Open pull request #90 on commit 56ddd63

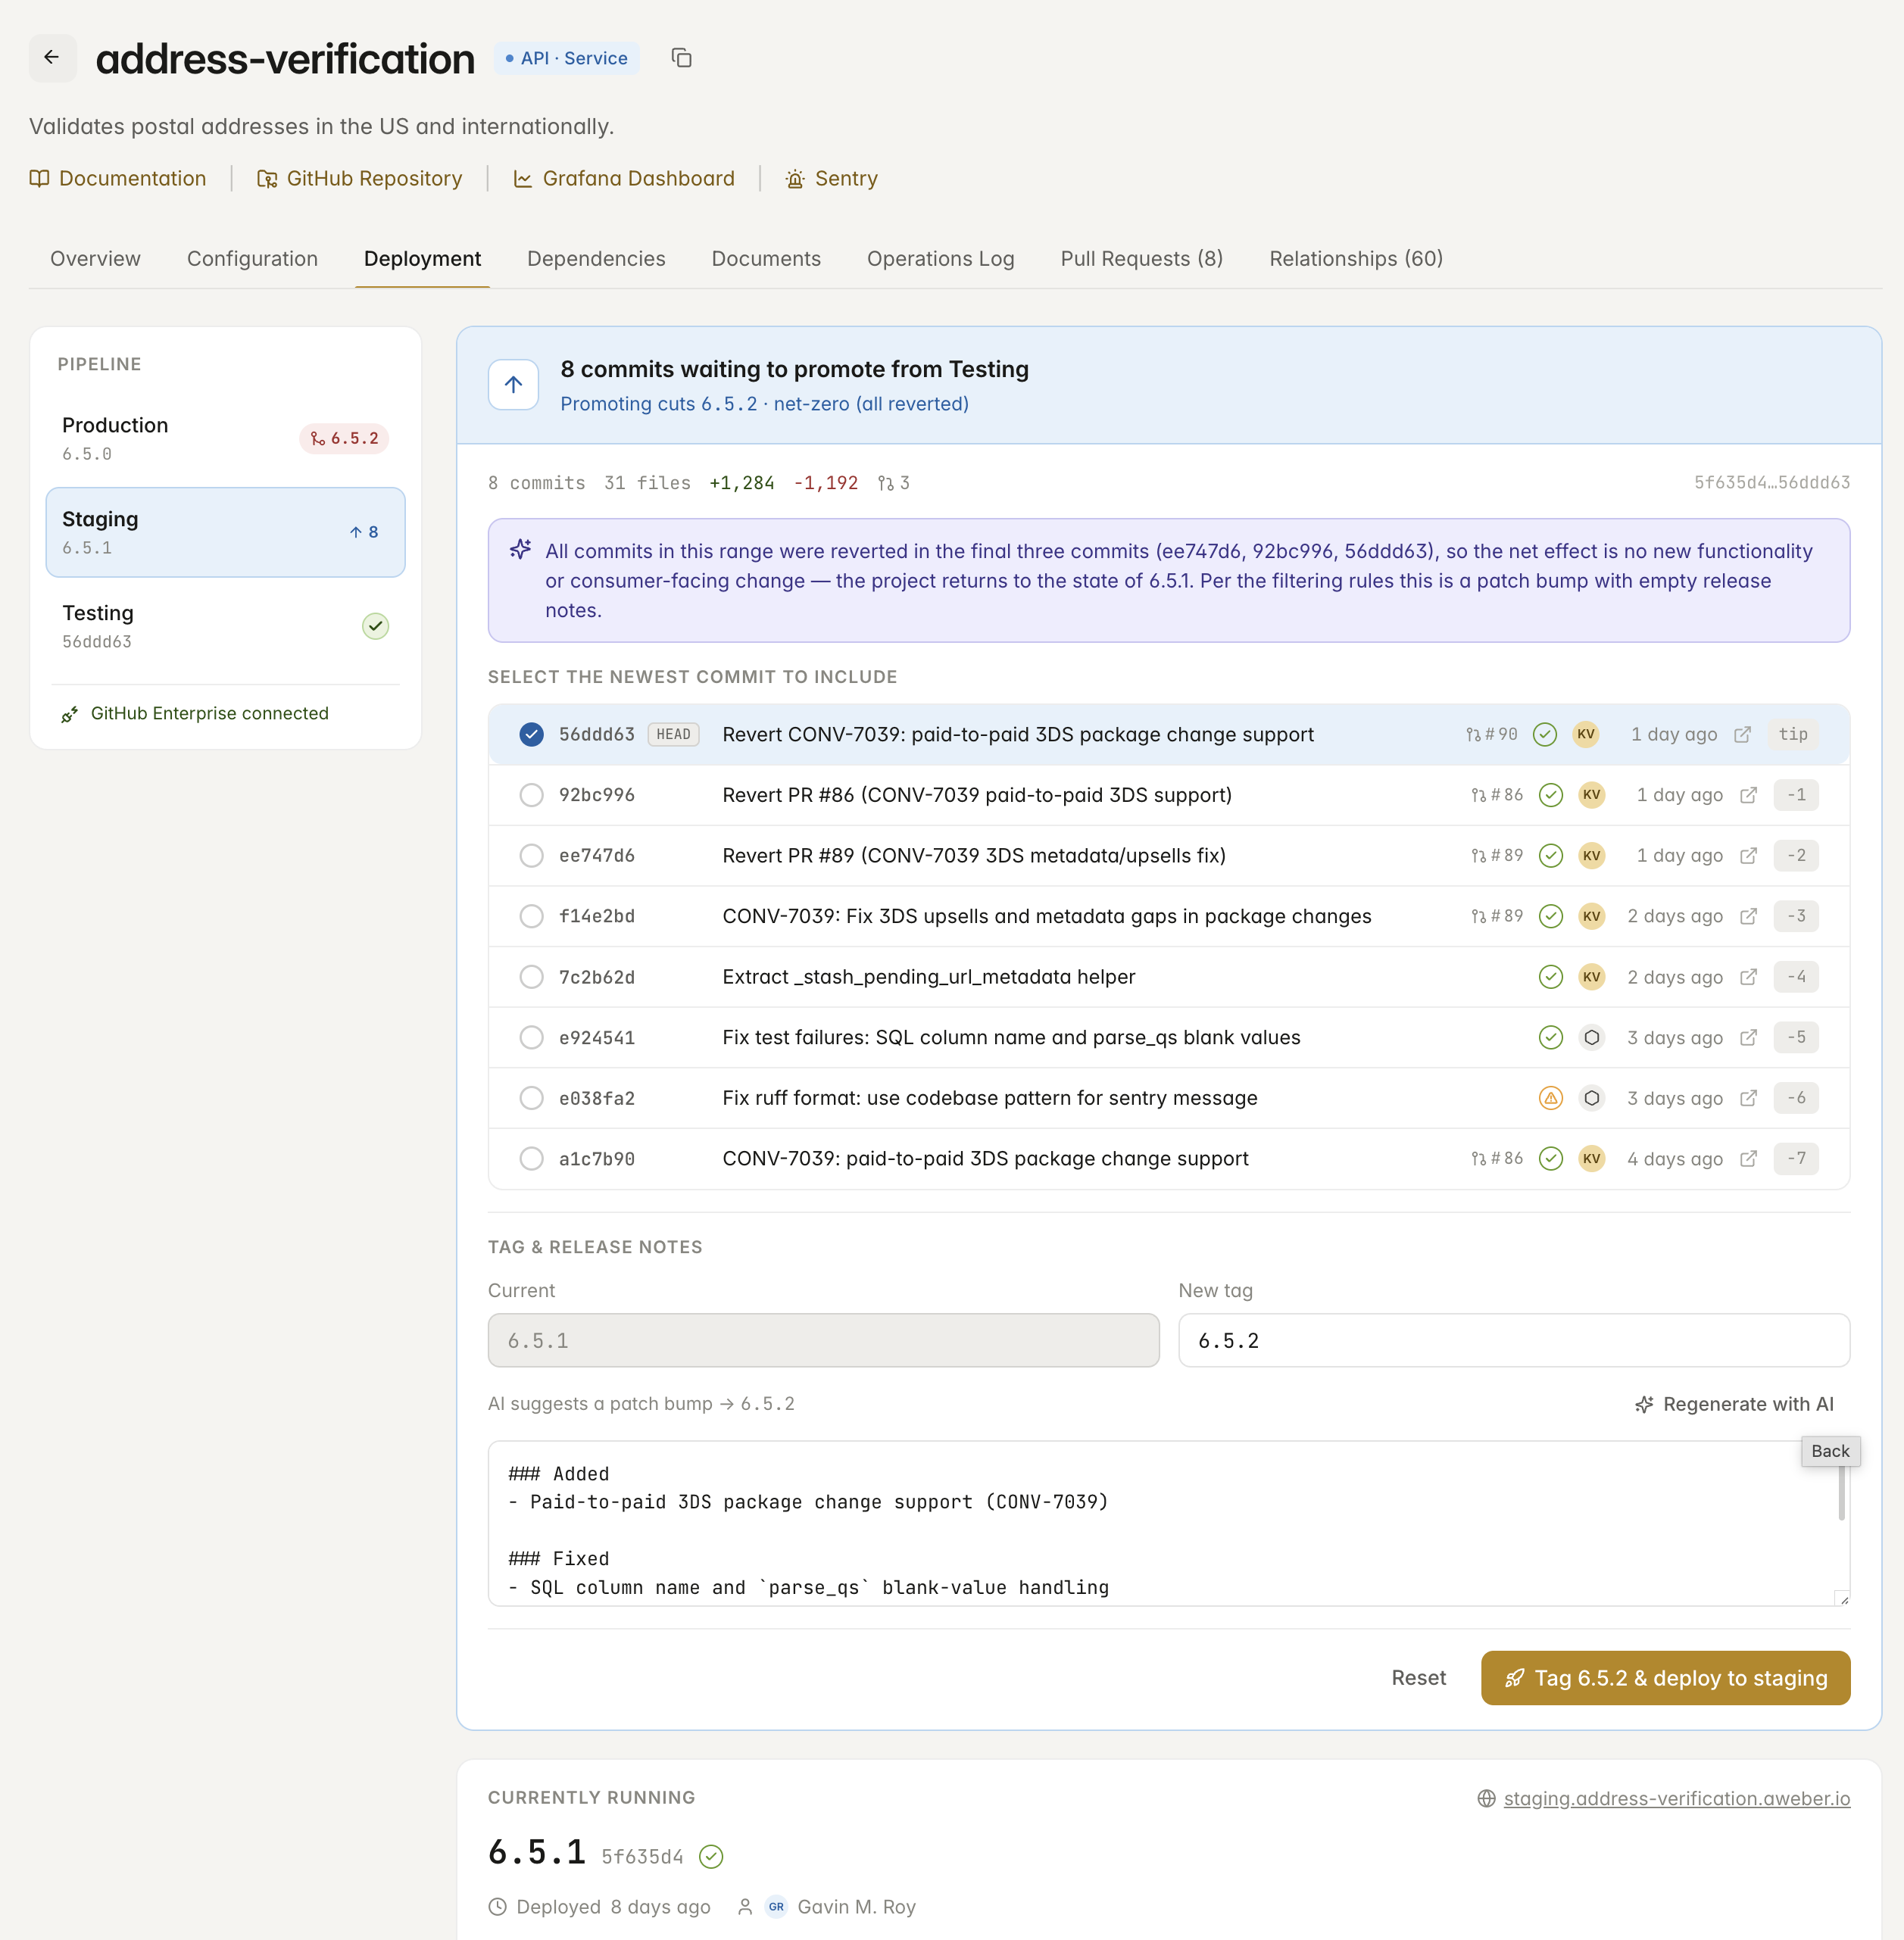coord(1491,734)
